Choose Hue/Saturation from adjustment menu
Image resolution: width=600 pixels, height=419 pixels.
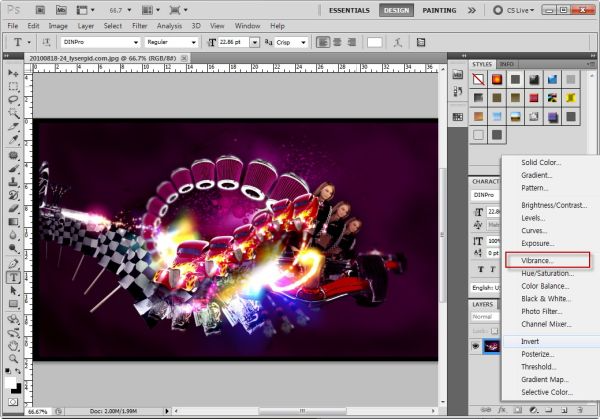(x=548, y=273)
